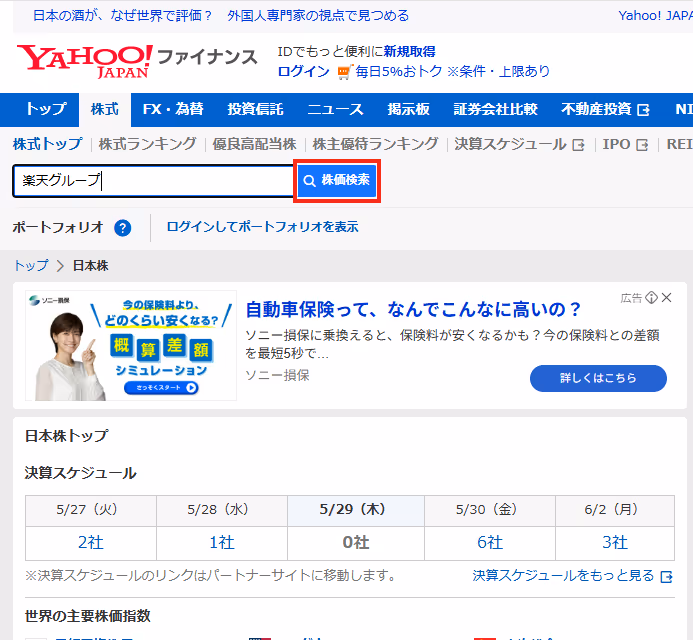693x640 pixels.
Task: Click the ソニー損保 advertiser text
Action: [277, 375]
